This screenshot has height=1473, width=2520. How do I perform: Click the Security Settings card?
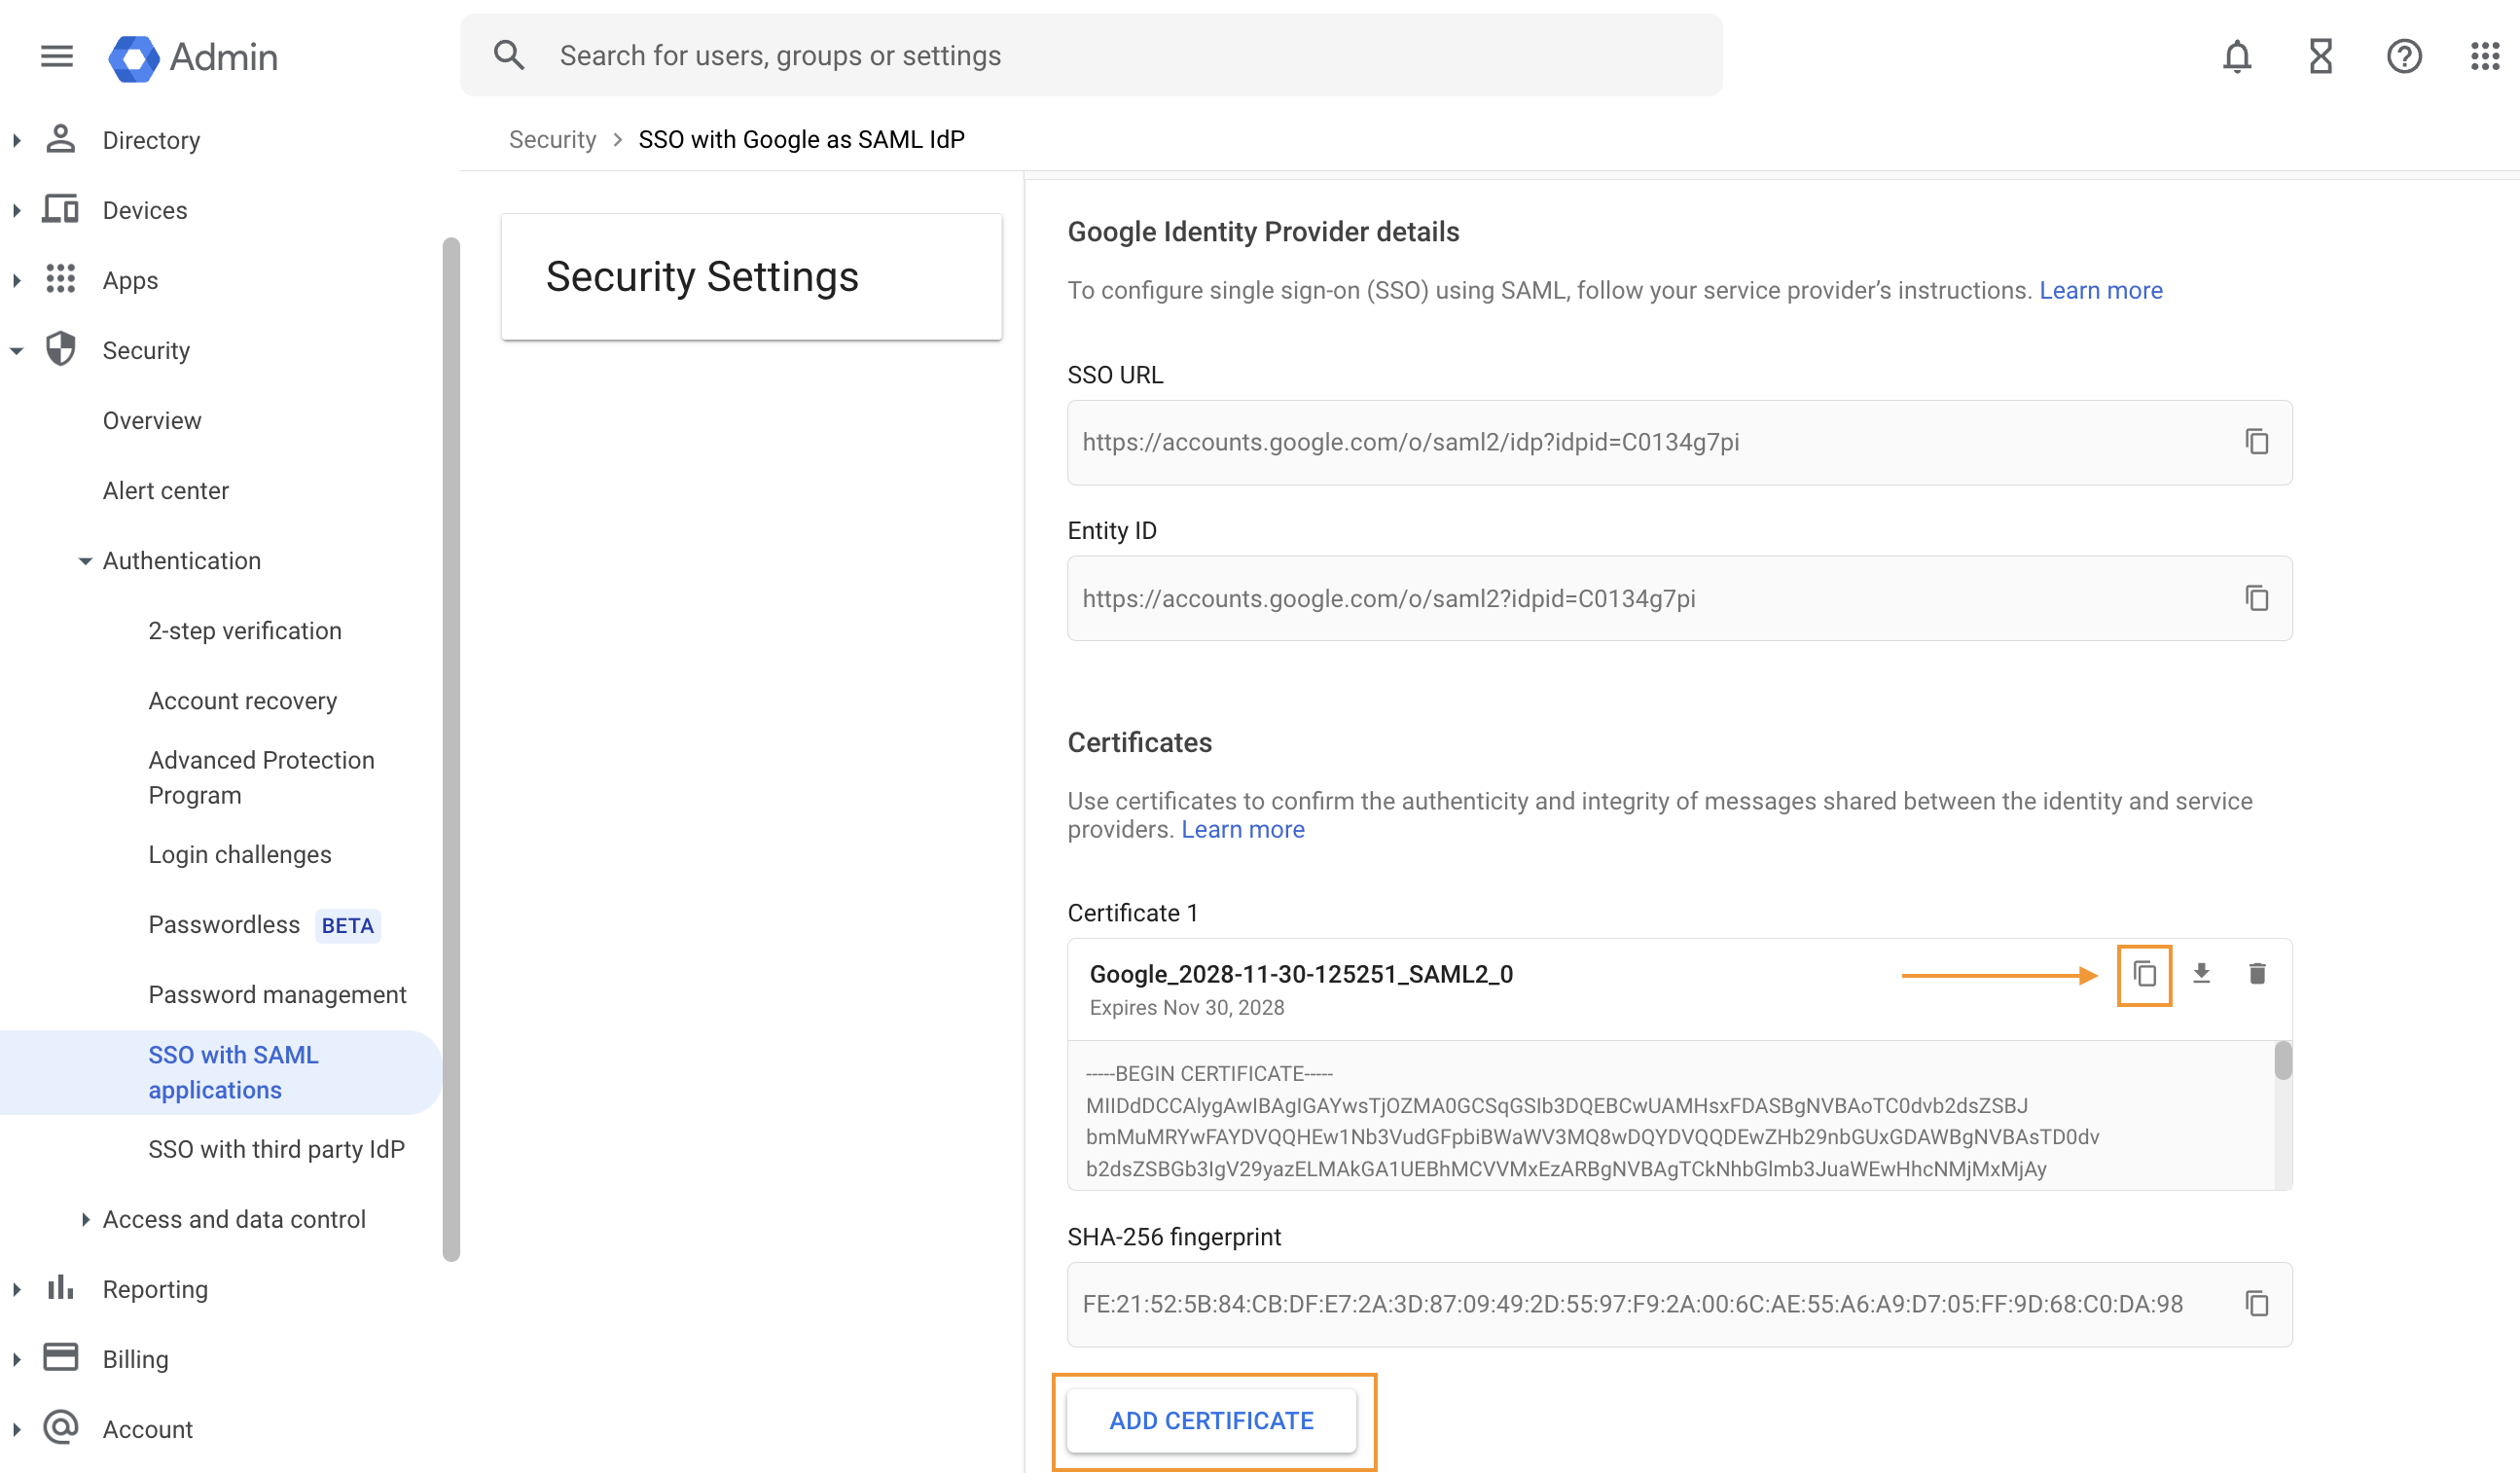point(752,276)
